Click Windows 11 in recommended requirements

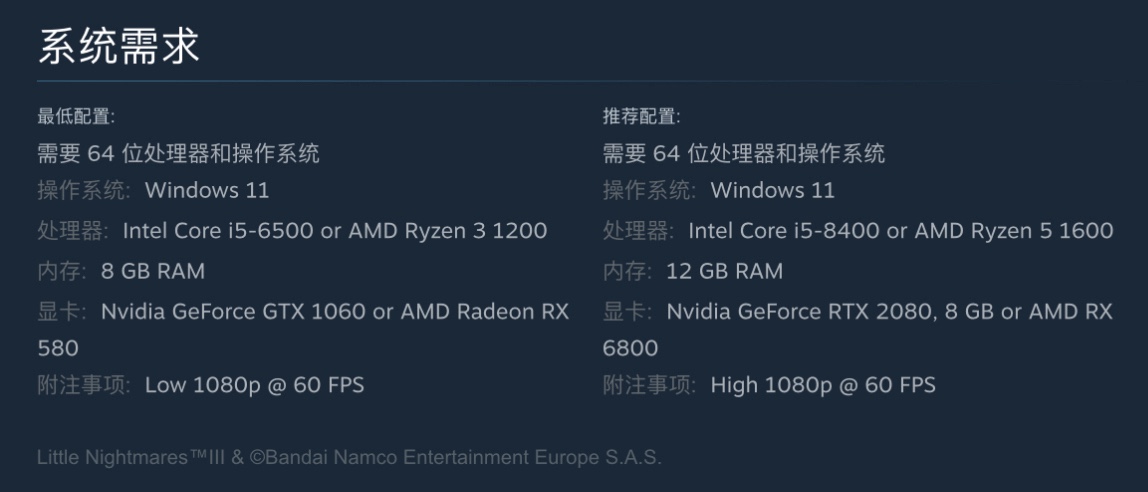point(772,191)
